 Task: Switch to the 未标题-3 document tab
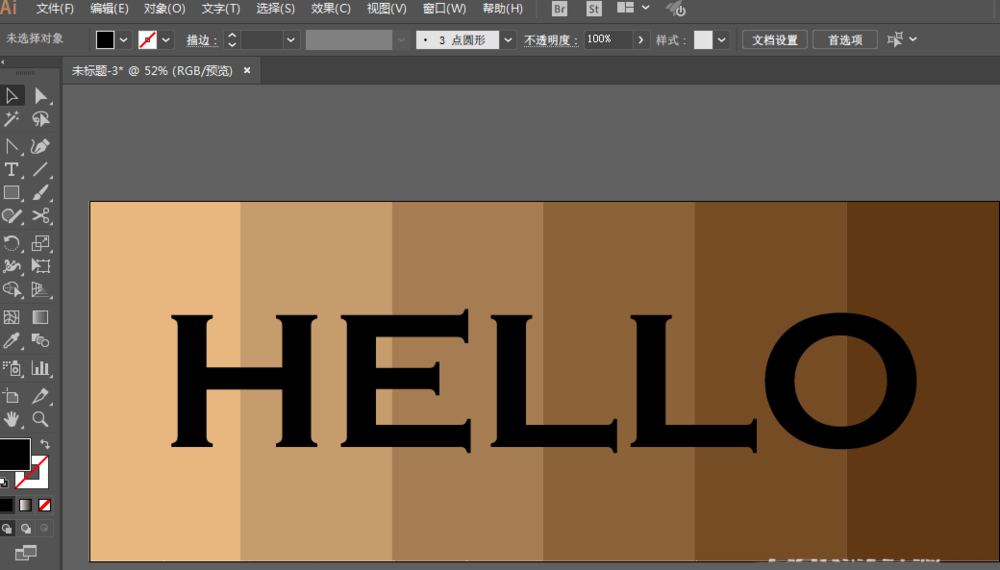152,71
